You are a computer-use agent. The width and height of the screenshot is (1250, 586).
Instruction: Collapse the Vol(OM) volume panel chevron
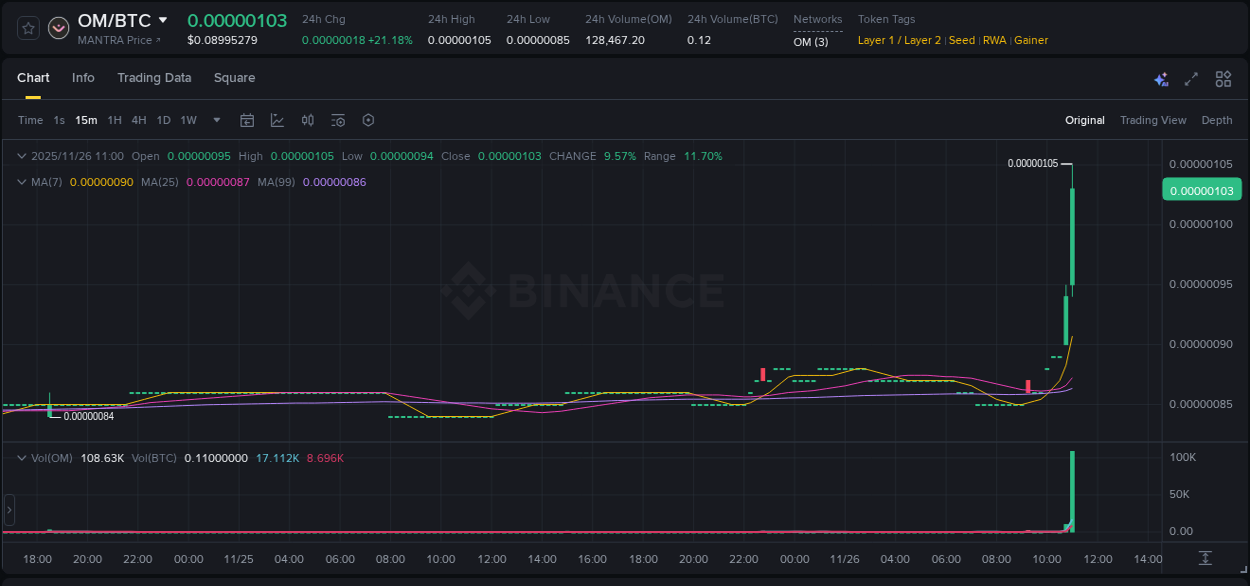click(21, 457)
